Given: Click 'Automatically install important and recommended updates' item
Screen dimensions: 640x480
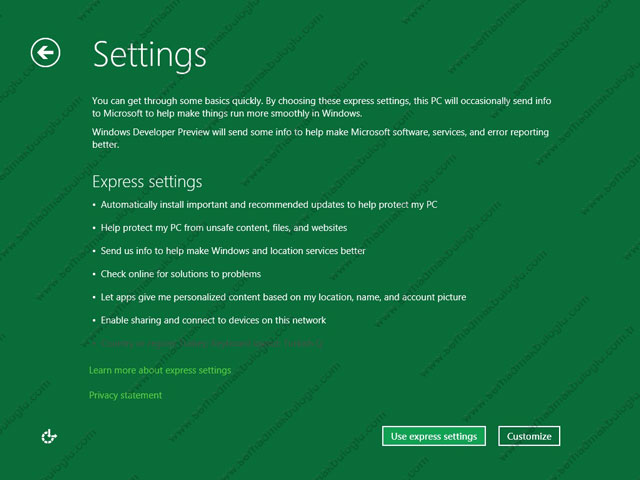Looking at the screenshot, I should coord(269,205).
